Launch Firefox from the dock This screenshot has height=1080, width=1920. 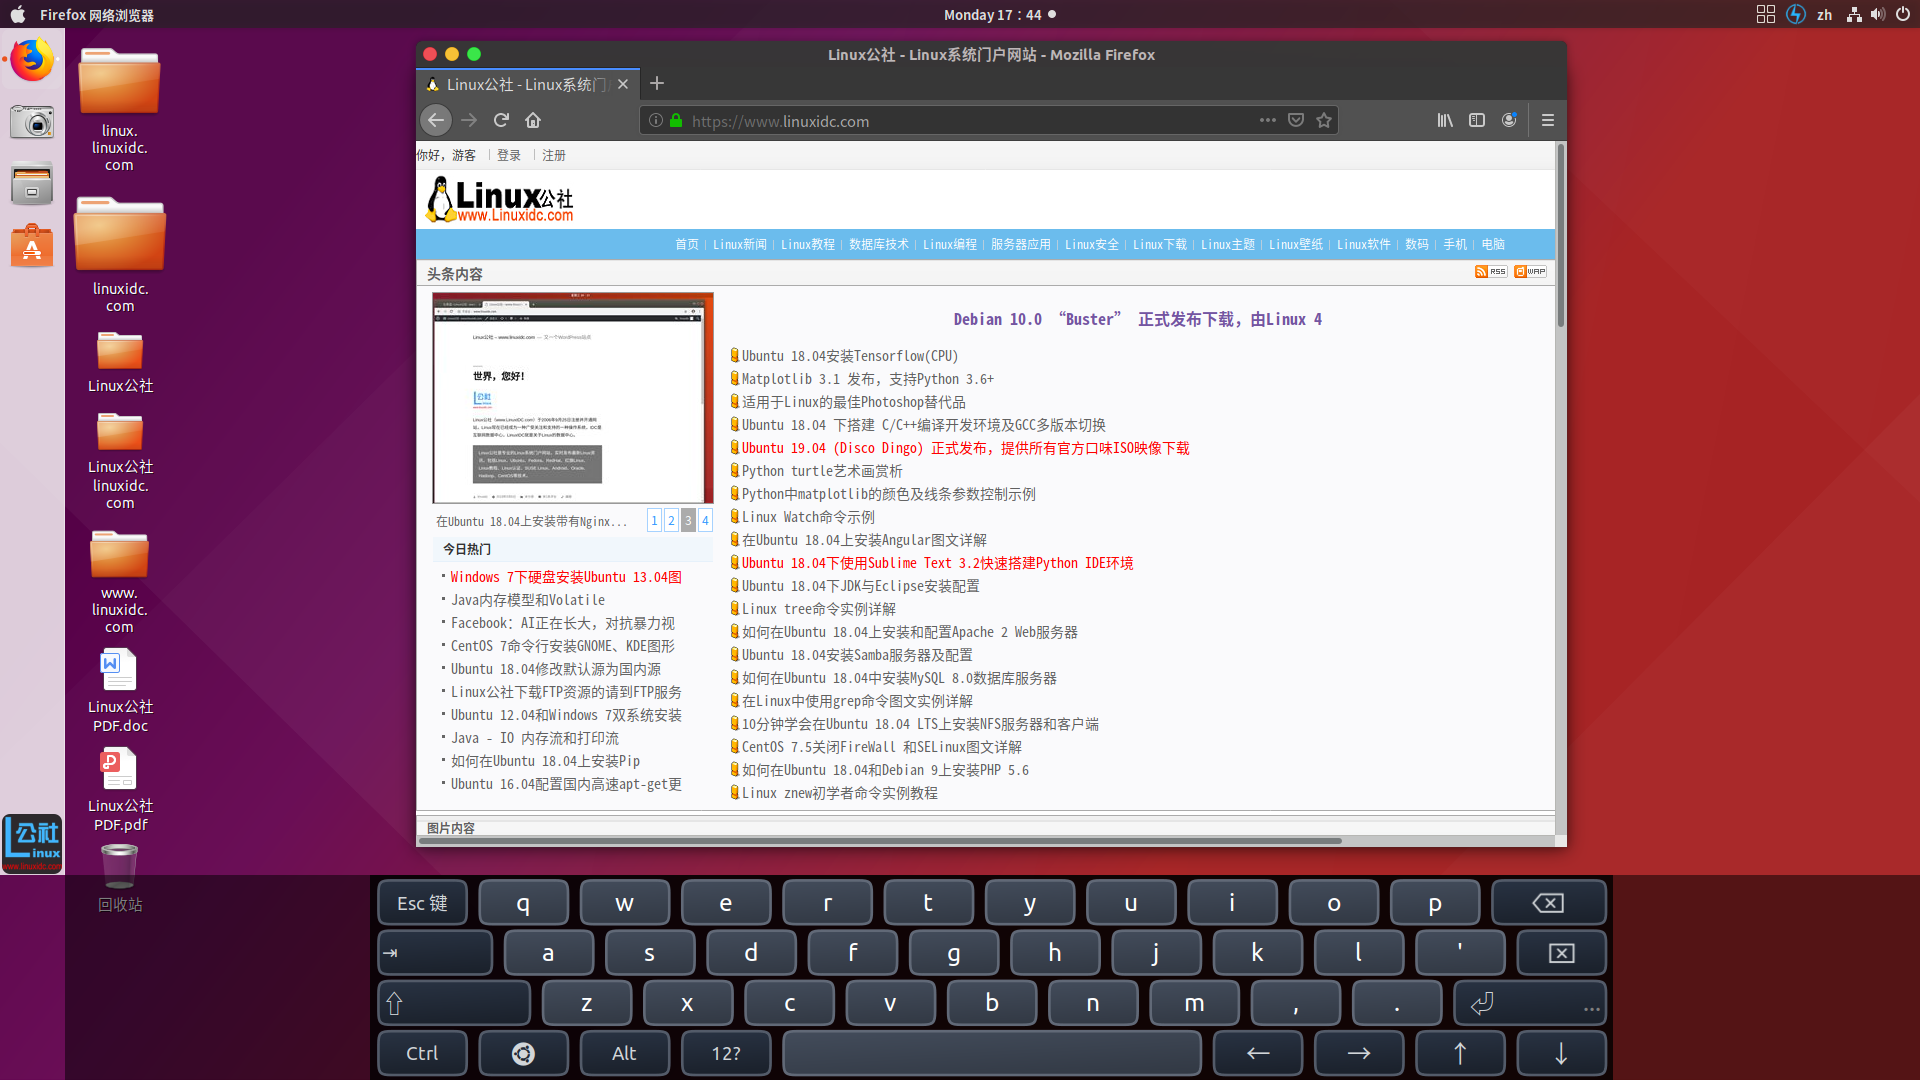tap(32, 60)
